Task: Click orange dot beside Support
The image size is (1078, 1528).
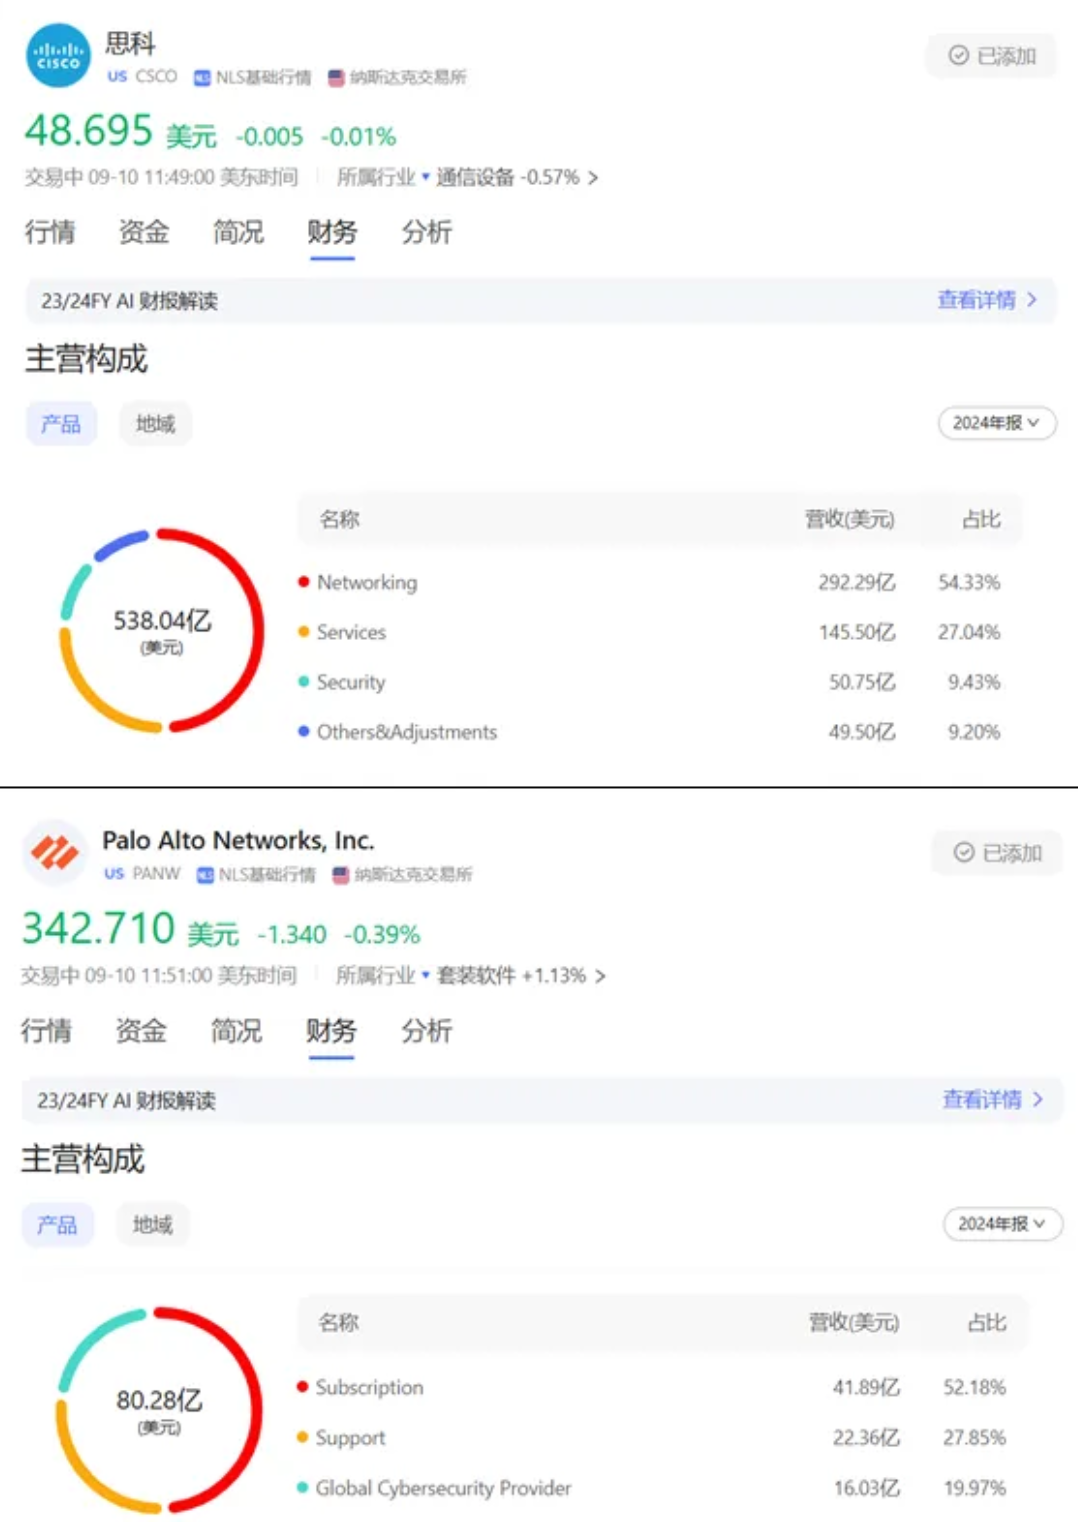Action: 302,1438
